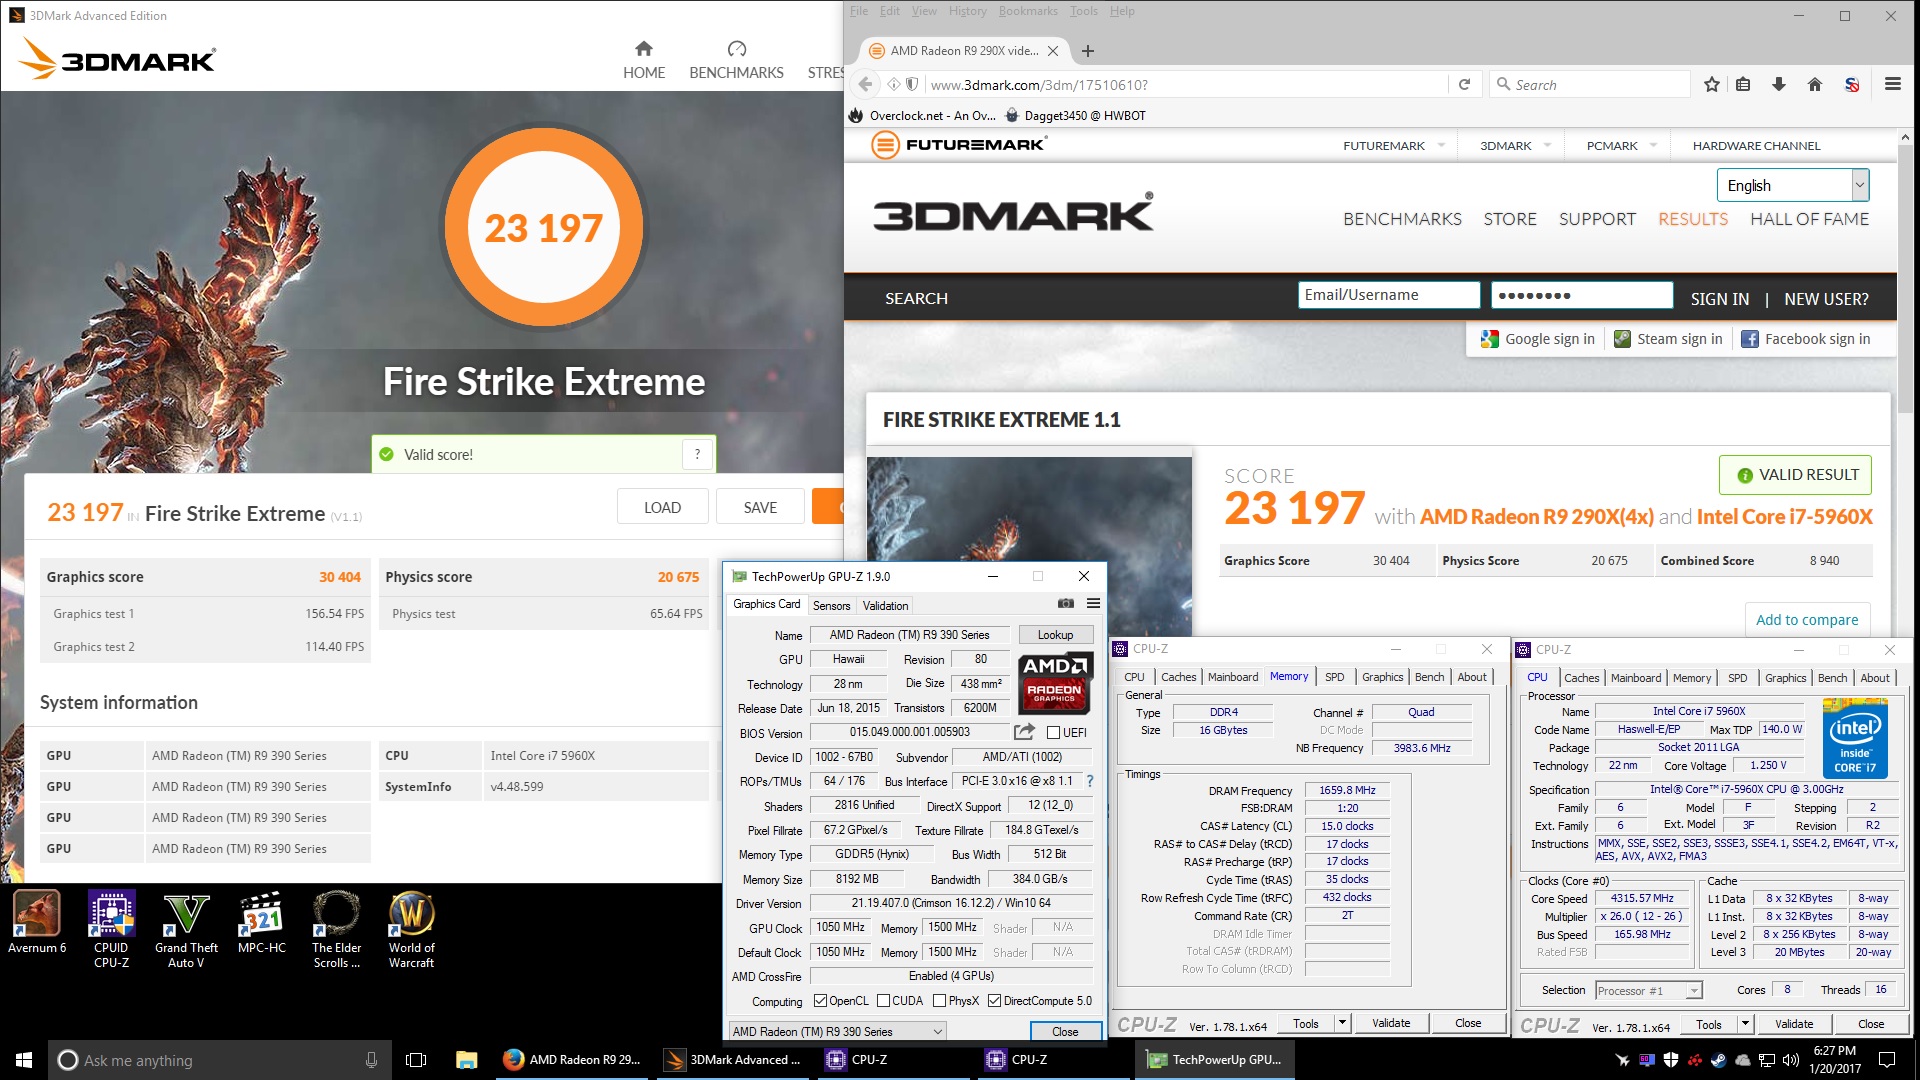This screenshot has height=1080, width=1920.
Task: Open GPU-Z hamburger menu icon
Action: point(1094,604)
